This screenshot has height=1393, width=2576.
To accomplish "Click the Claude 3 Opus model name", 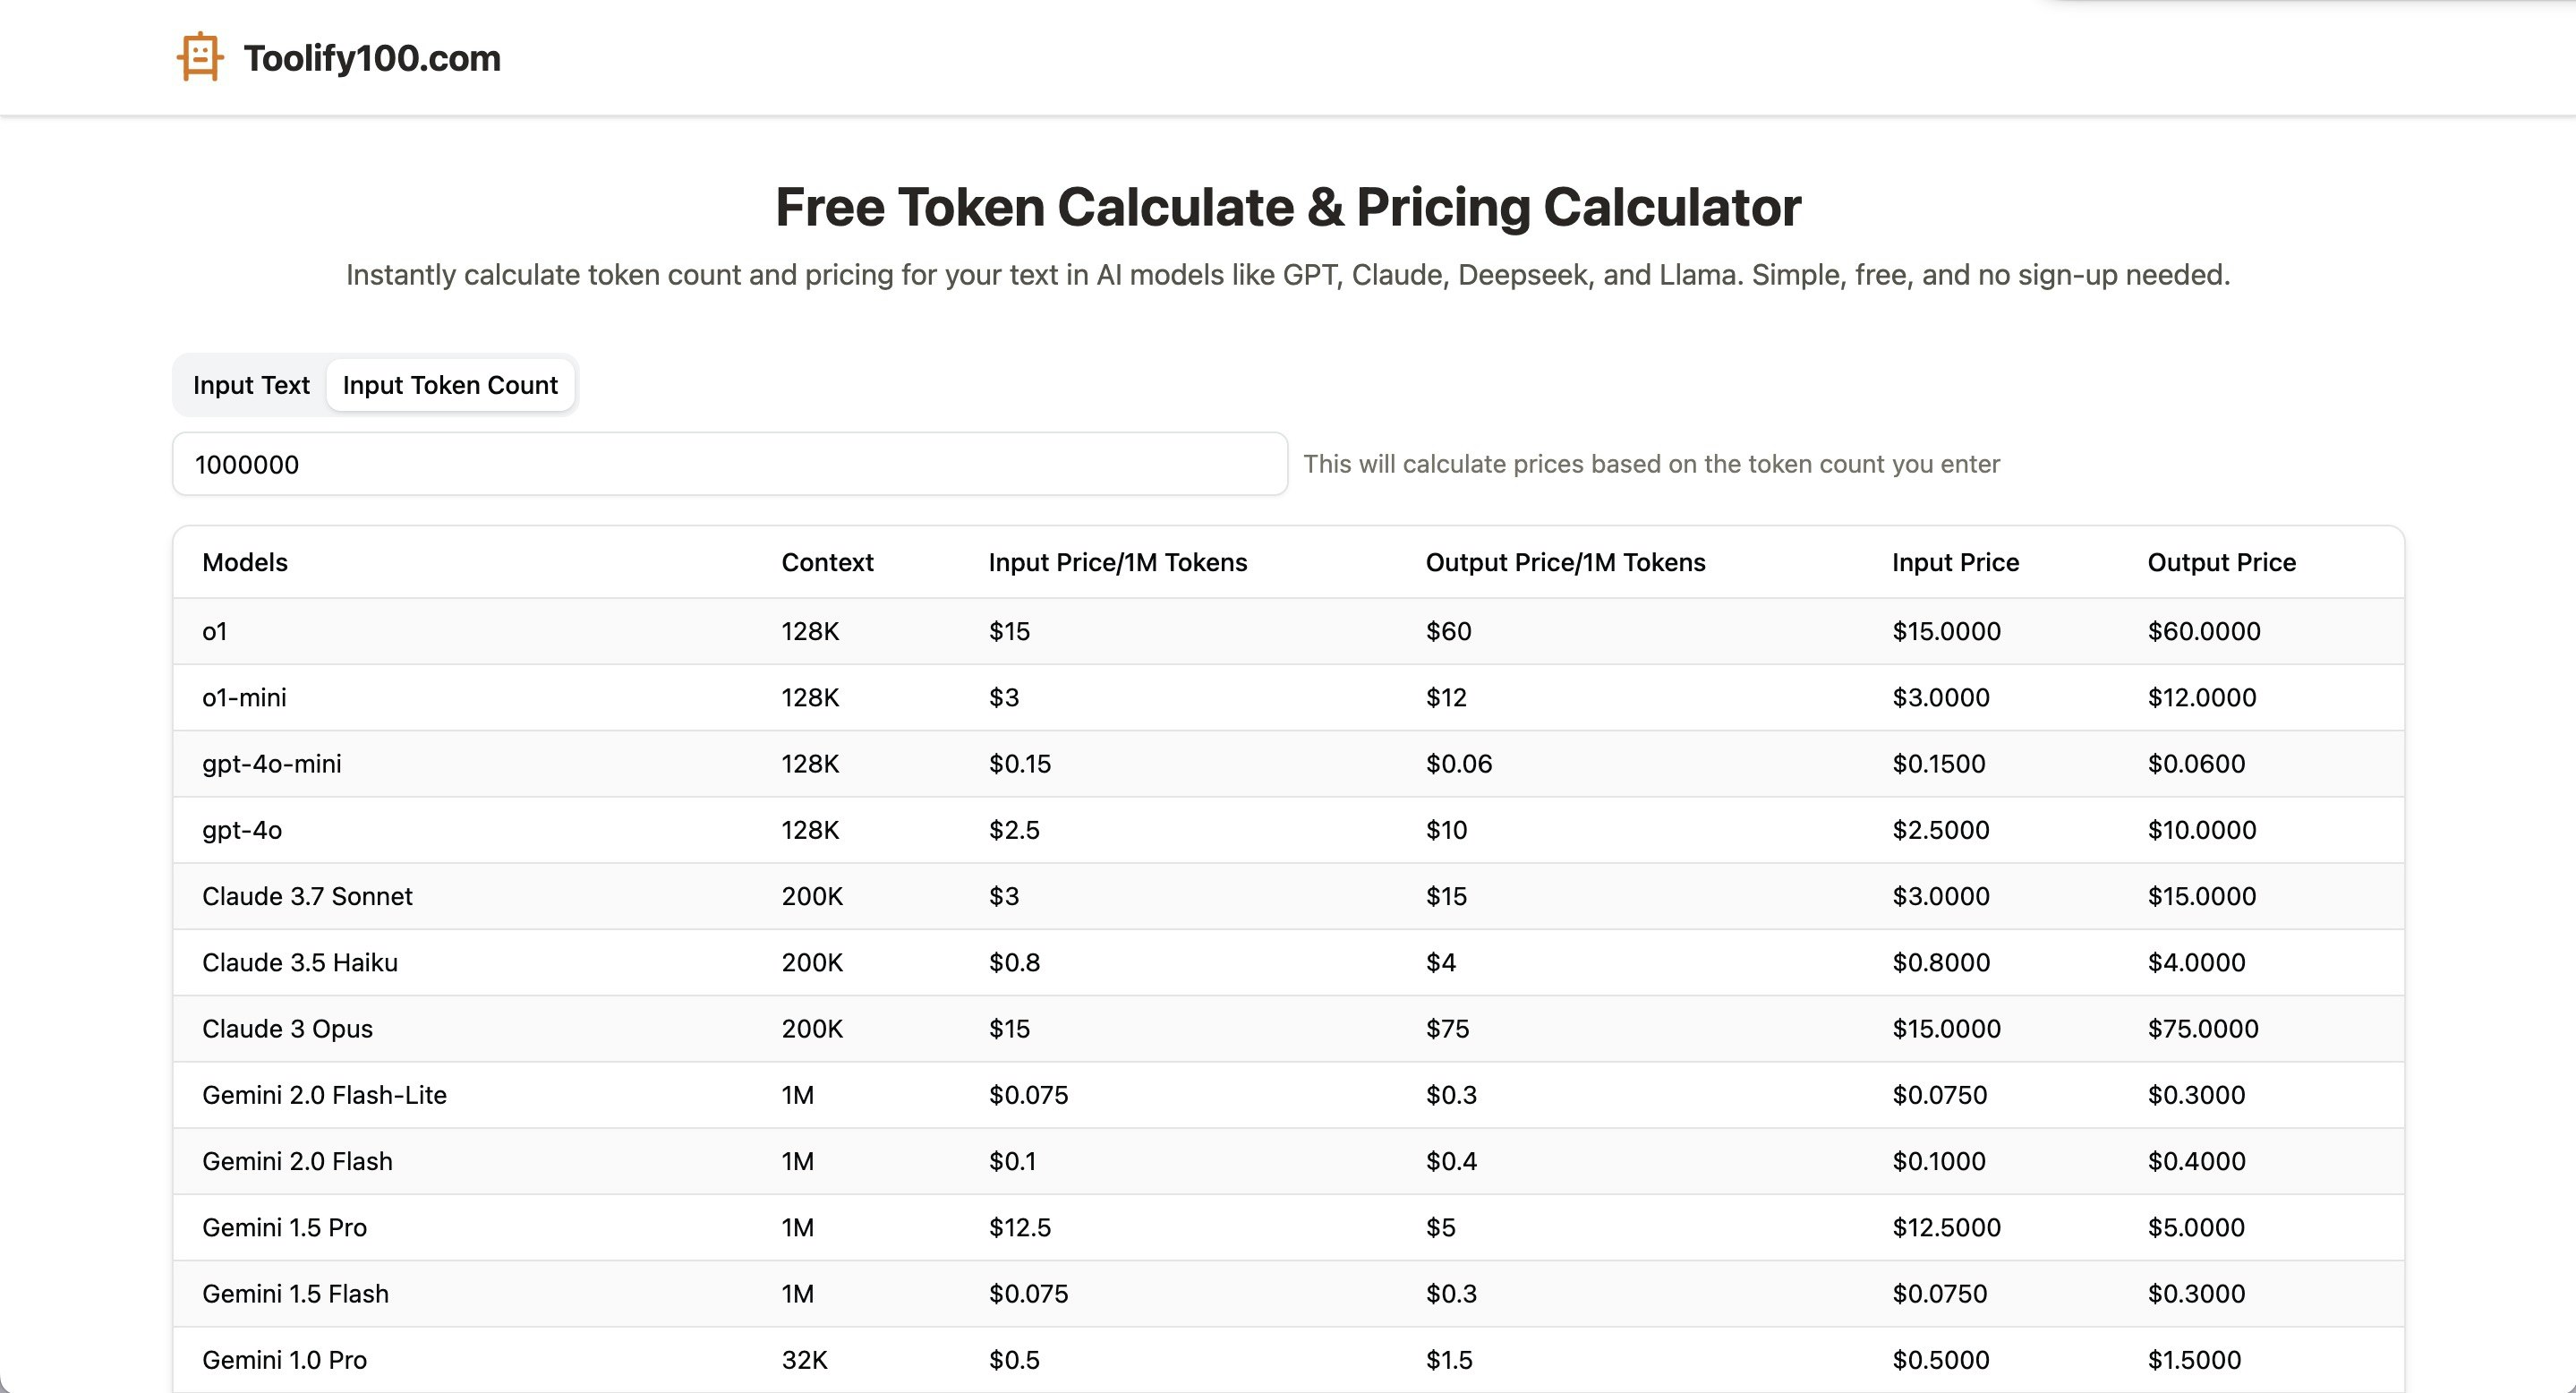I will click(x=287, y=1028).
